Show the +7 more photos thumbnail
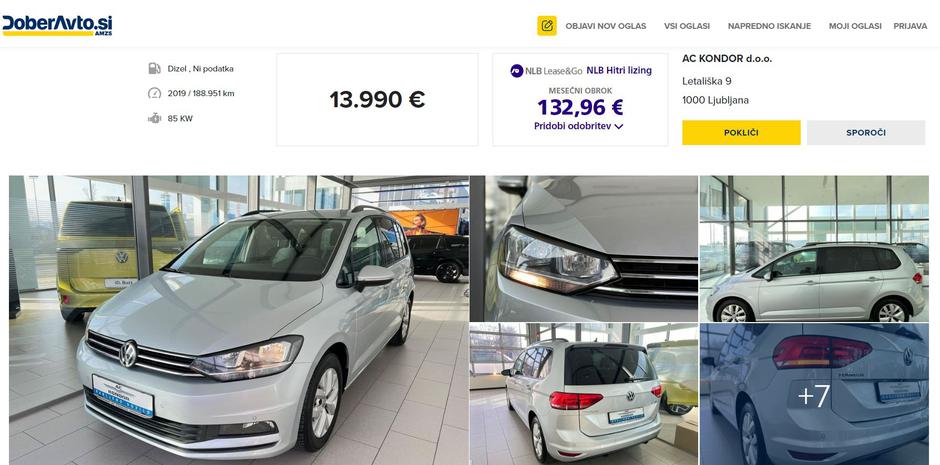940x465 pixels. pos(814,394)
